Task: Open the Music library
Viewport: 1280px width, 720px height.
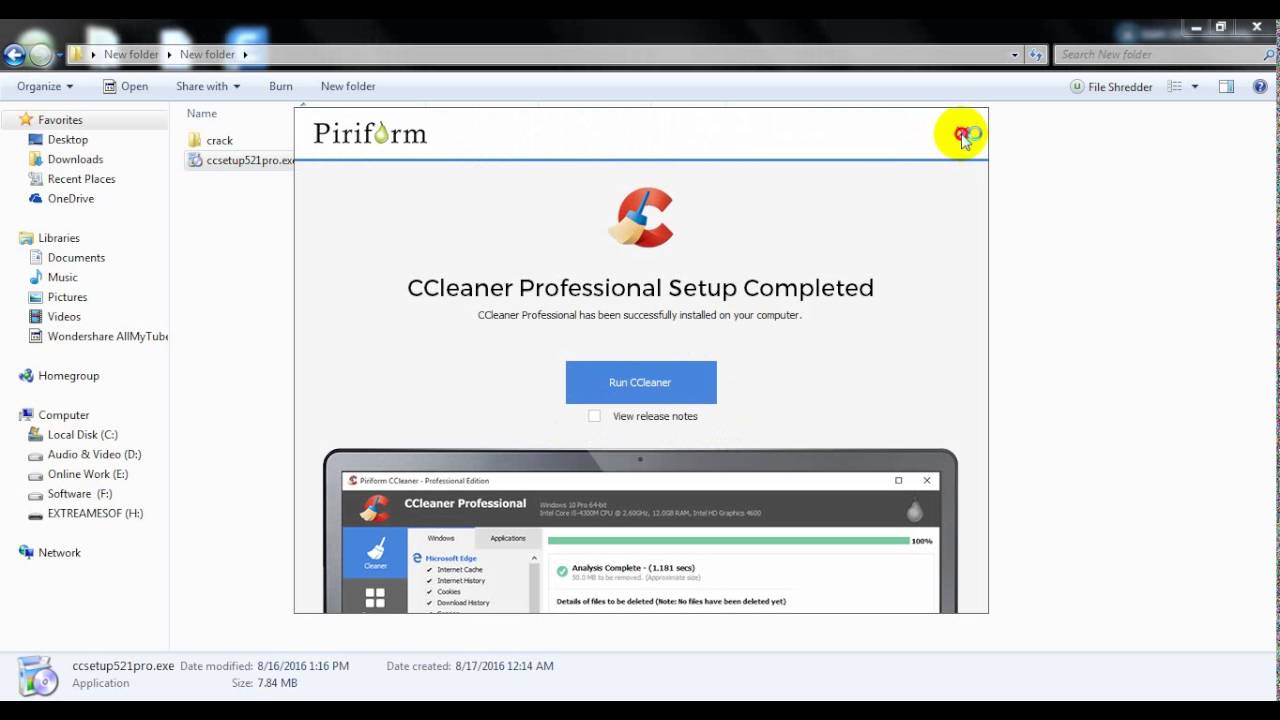Action: tap(62, 277)
